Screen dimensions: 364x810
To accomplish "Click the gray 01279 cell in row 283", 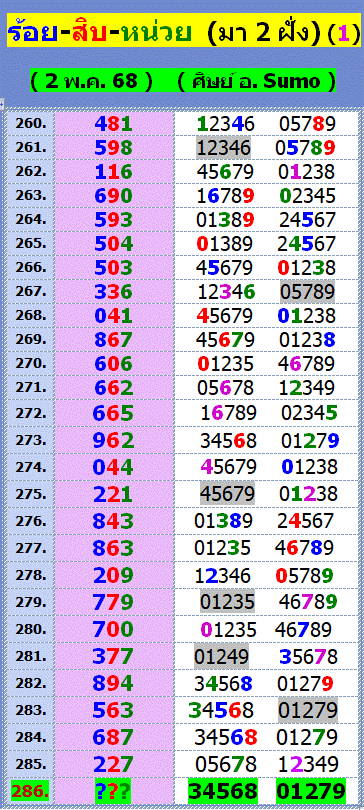I will [307, 710].
